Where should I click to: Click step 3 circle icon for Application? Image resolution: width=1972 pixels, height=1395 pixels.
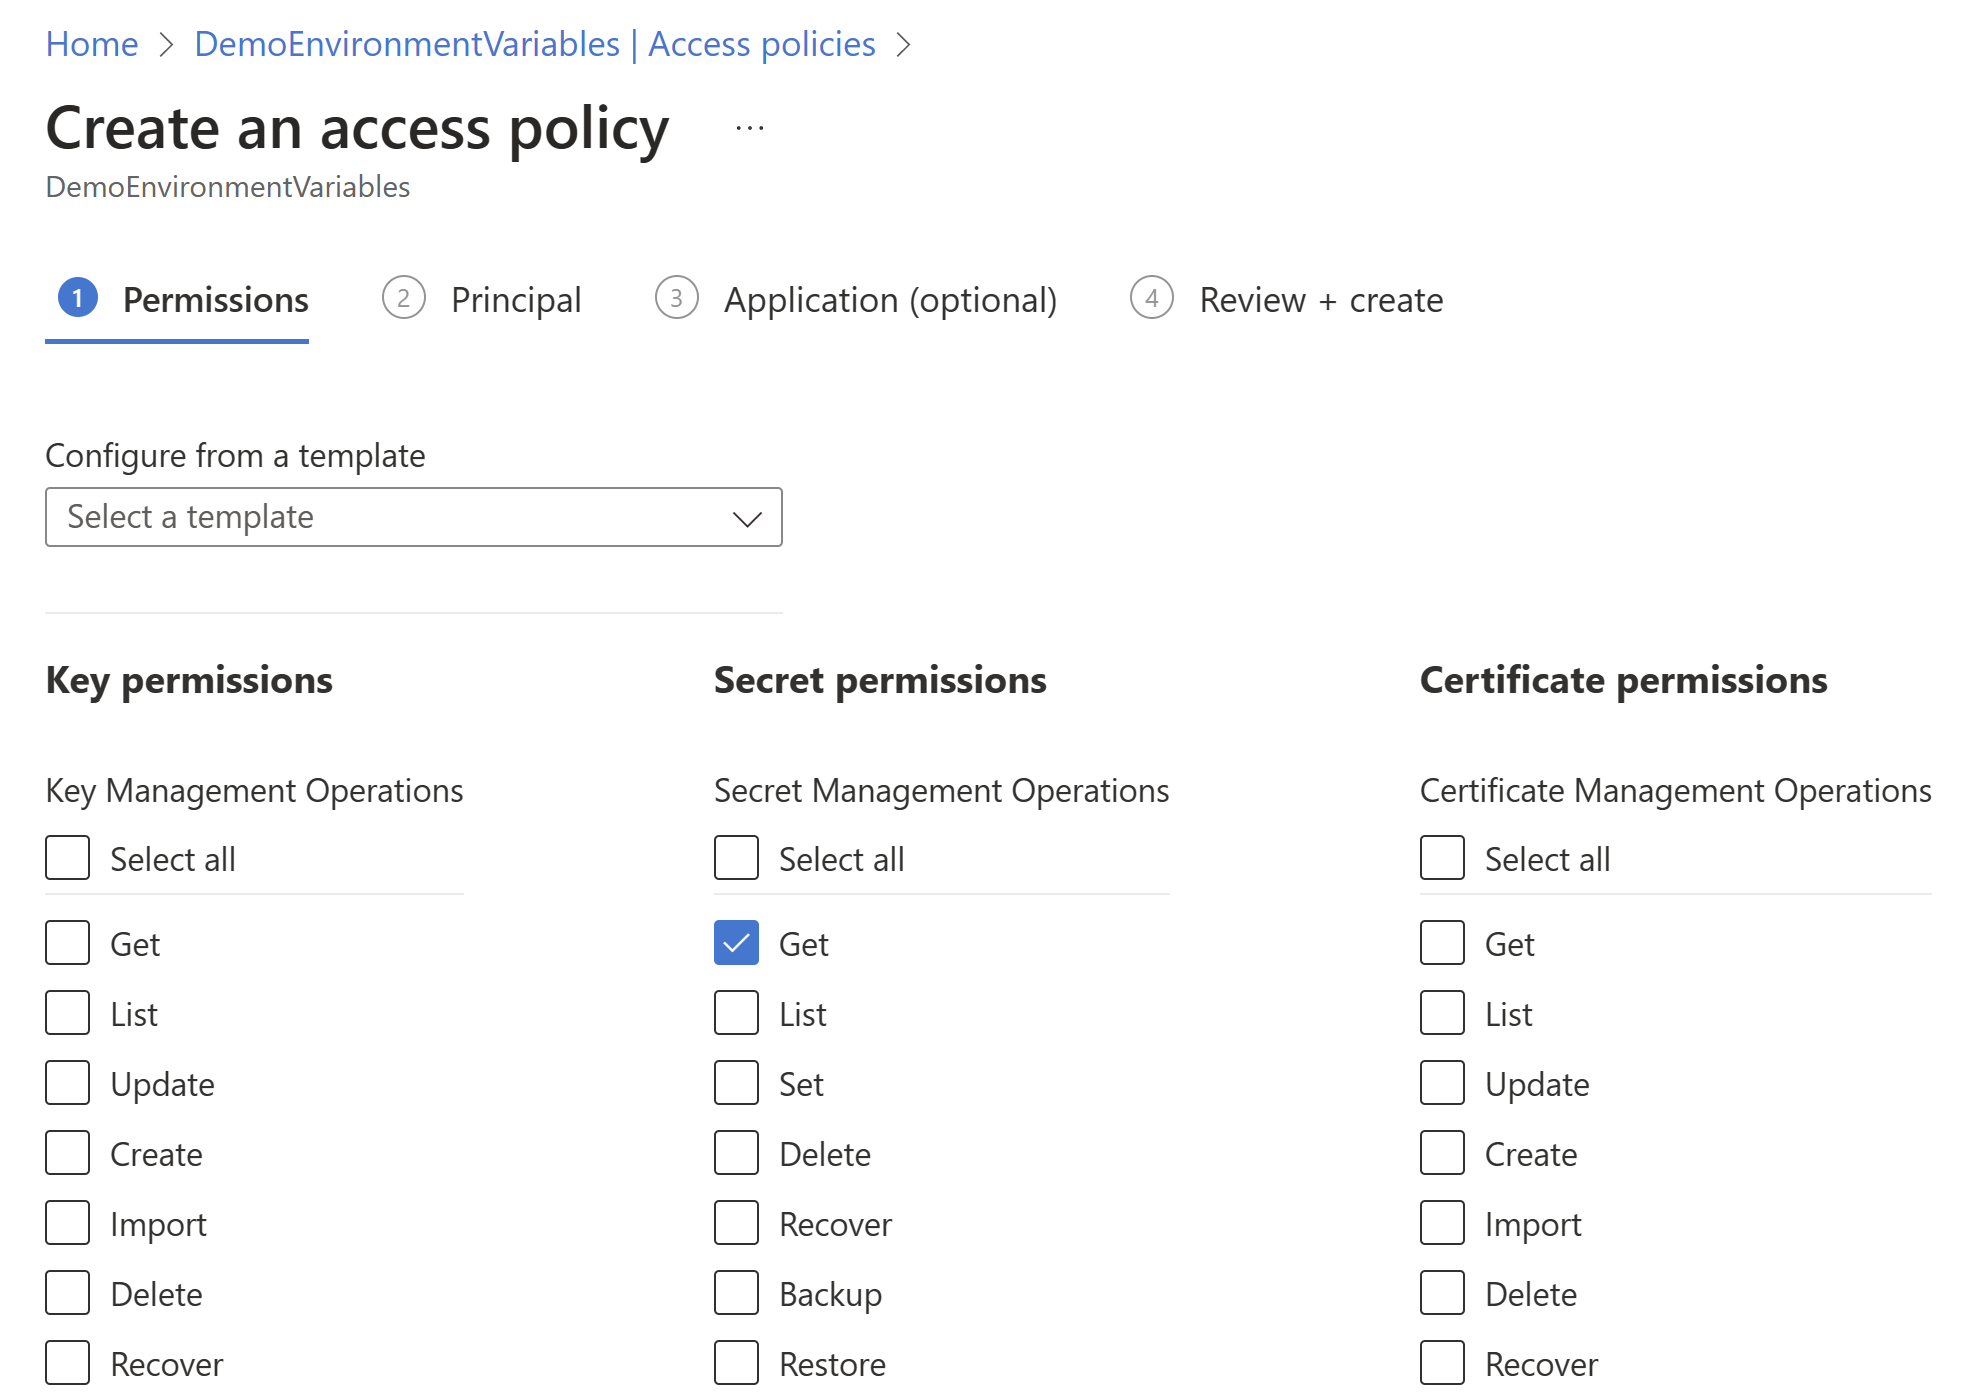tap(676, 298)
